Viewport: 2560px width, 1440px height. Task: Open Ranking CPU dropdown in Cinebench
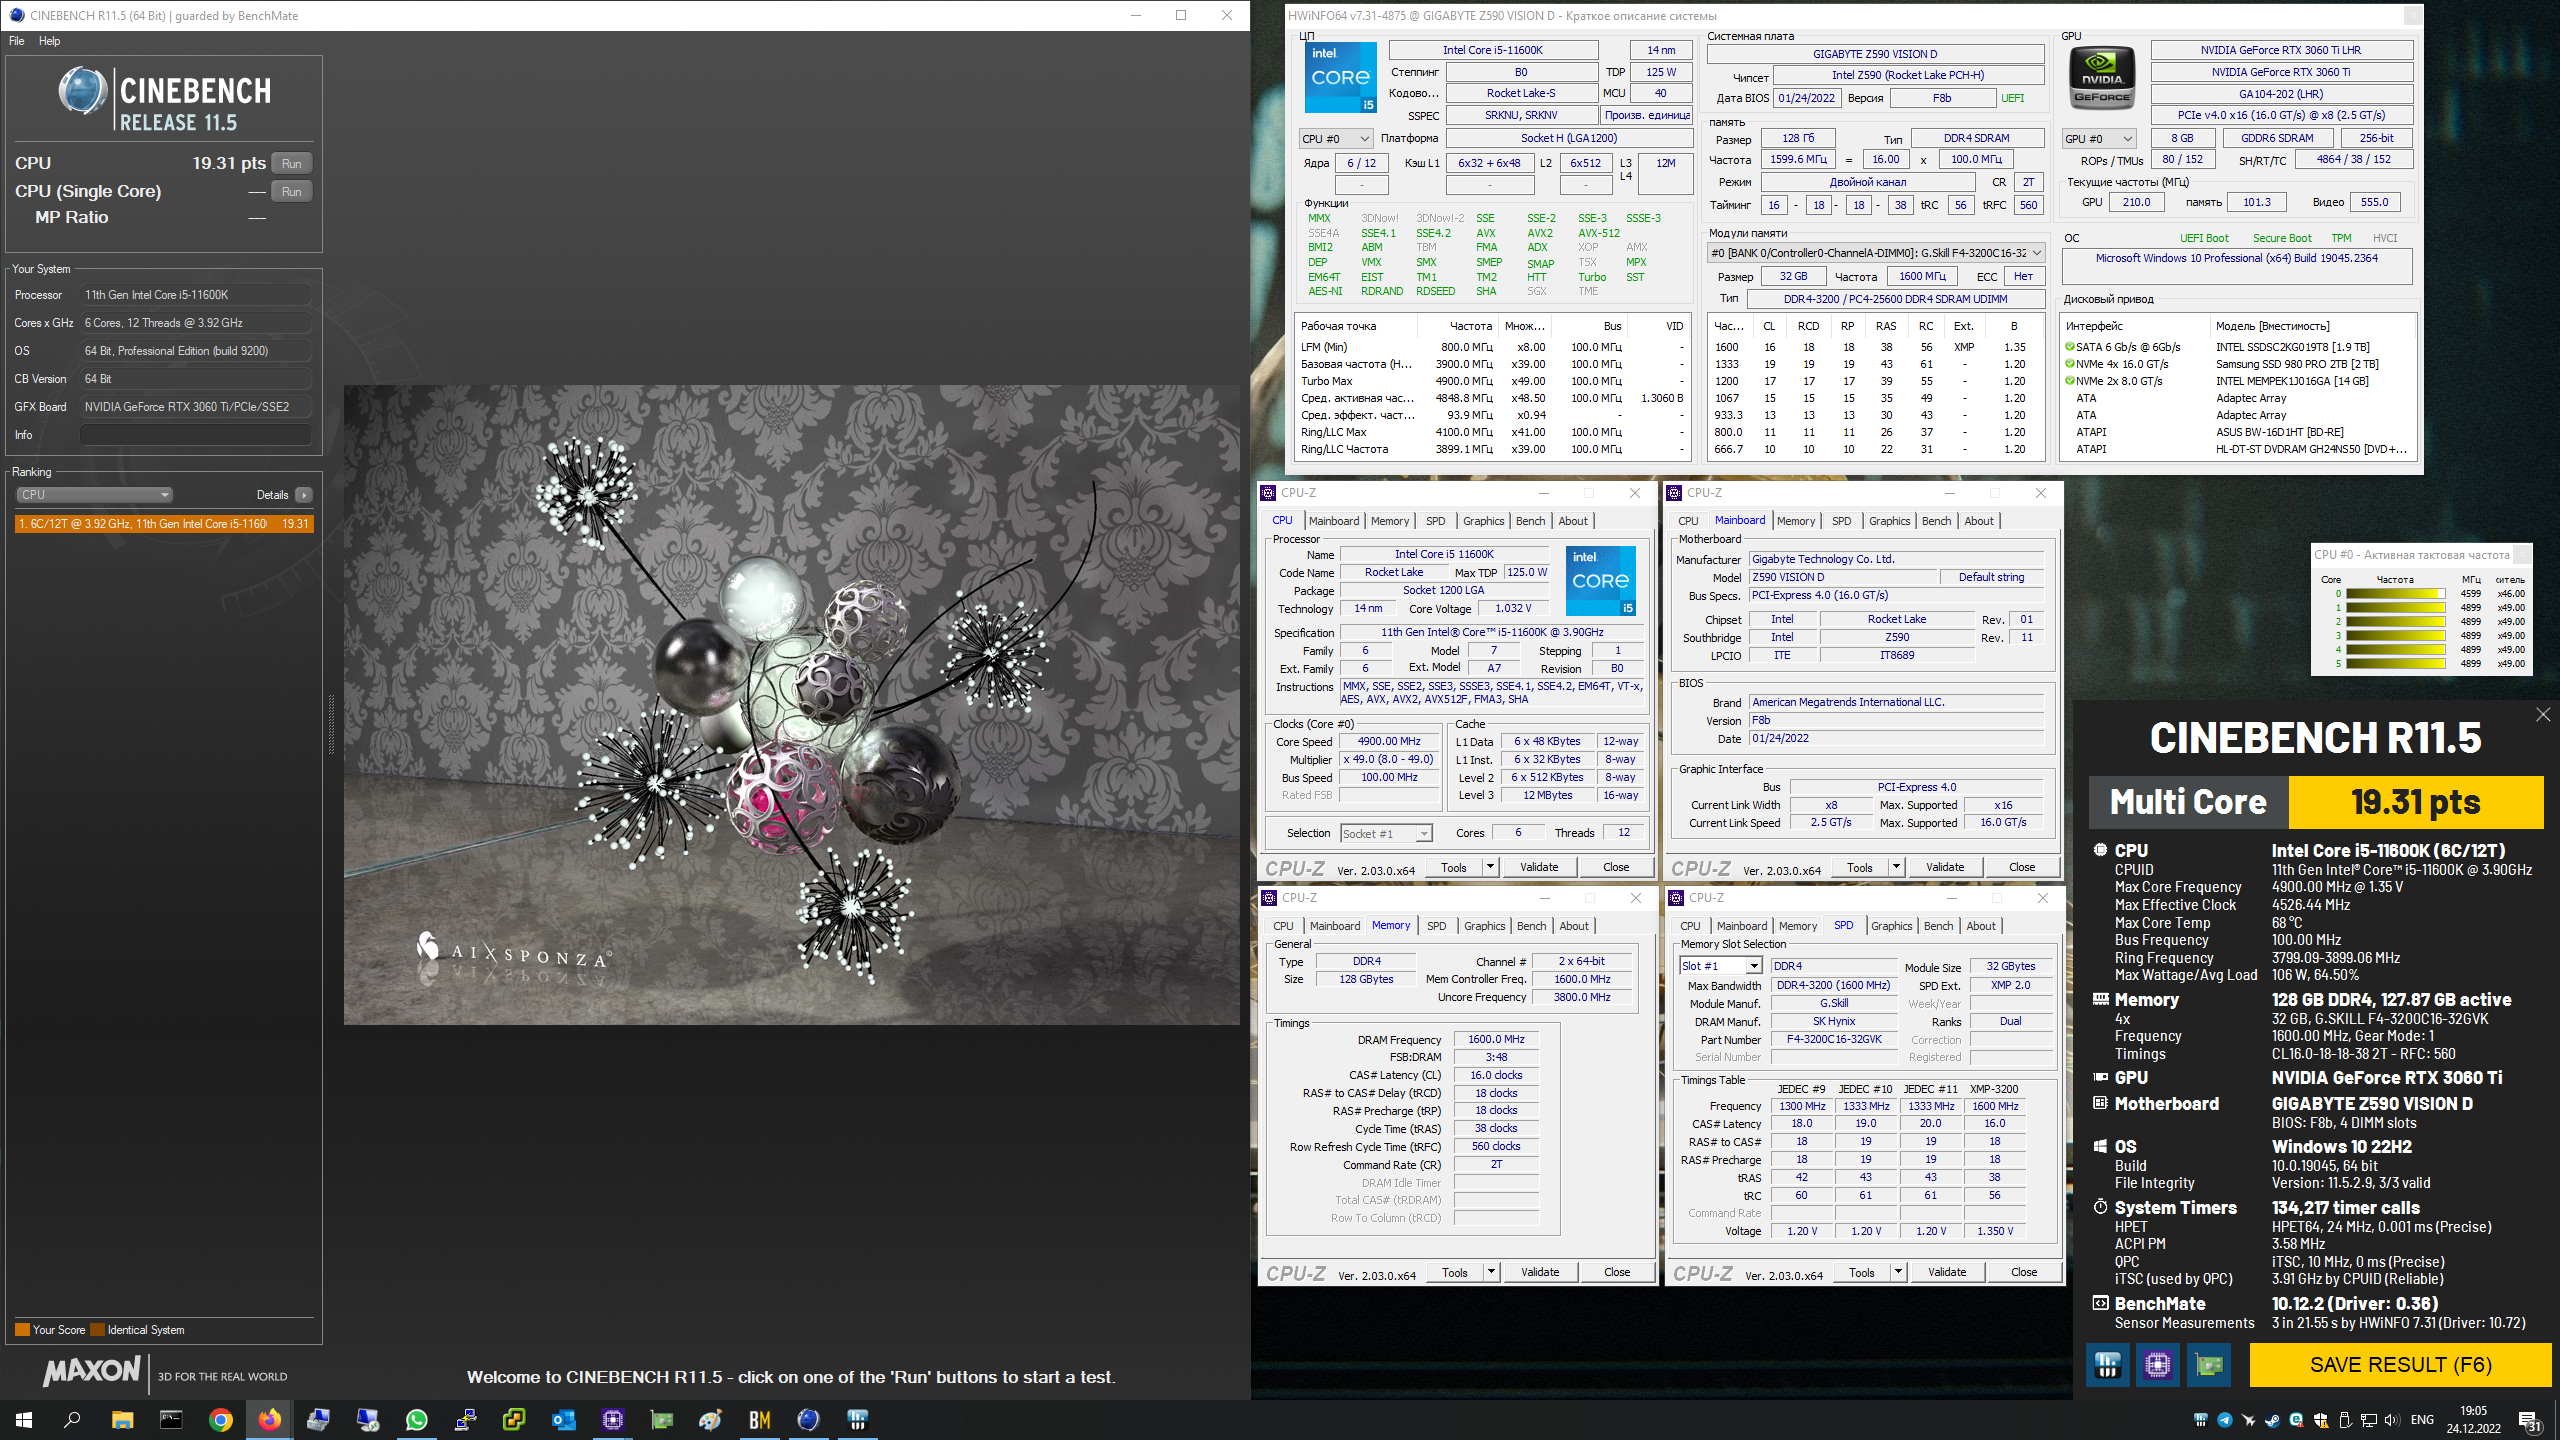point(95,495)
